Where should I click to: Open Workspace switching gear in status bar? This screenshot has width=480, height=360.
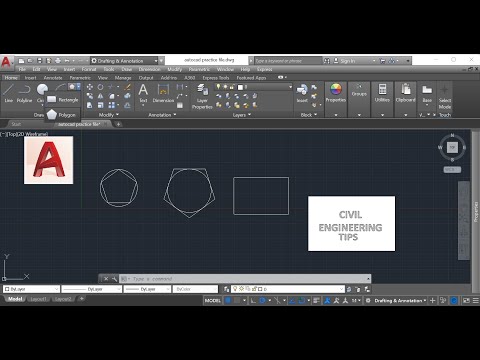[368, 300]
